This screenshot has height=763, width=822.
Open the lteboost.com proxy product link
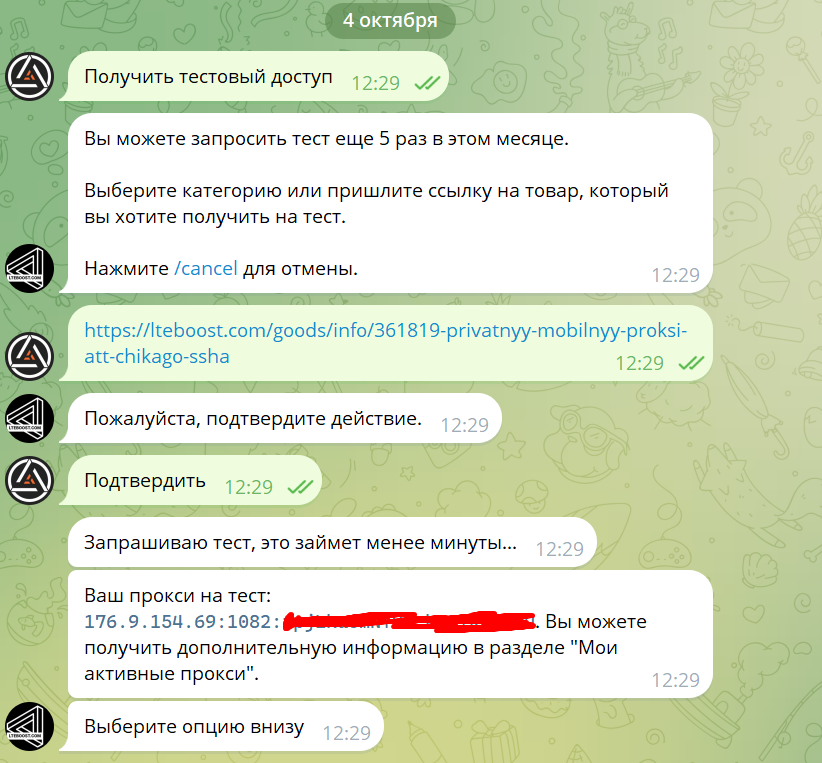pos(385,343)
